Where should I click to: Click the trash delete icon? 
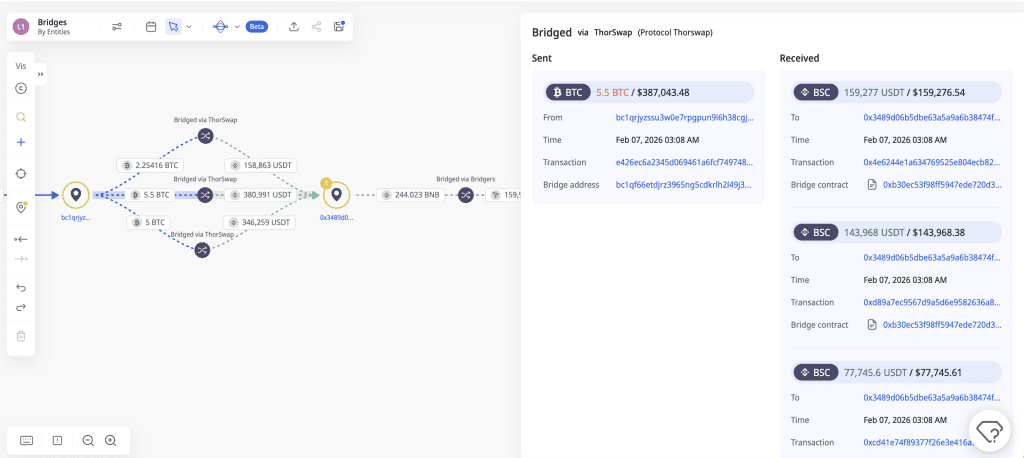pos(21,336)
